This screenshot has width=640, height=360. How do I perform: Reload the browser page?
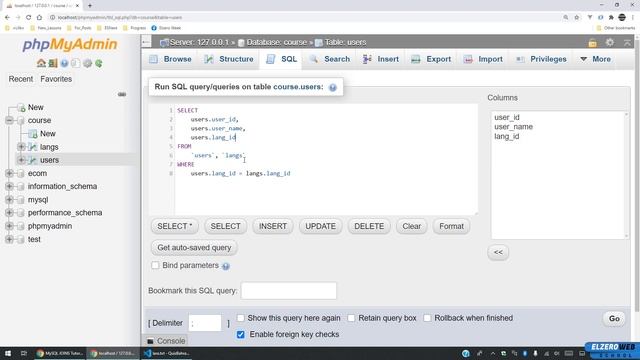[28, 18]
